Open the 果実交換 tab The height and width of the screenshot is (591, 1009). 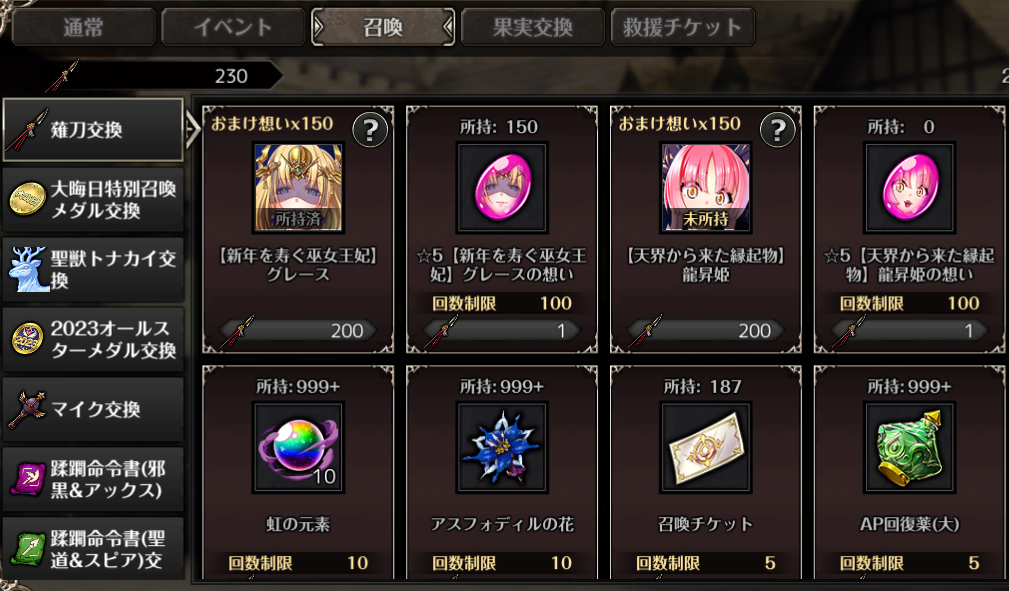(x=533, y=27)
